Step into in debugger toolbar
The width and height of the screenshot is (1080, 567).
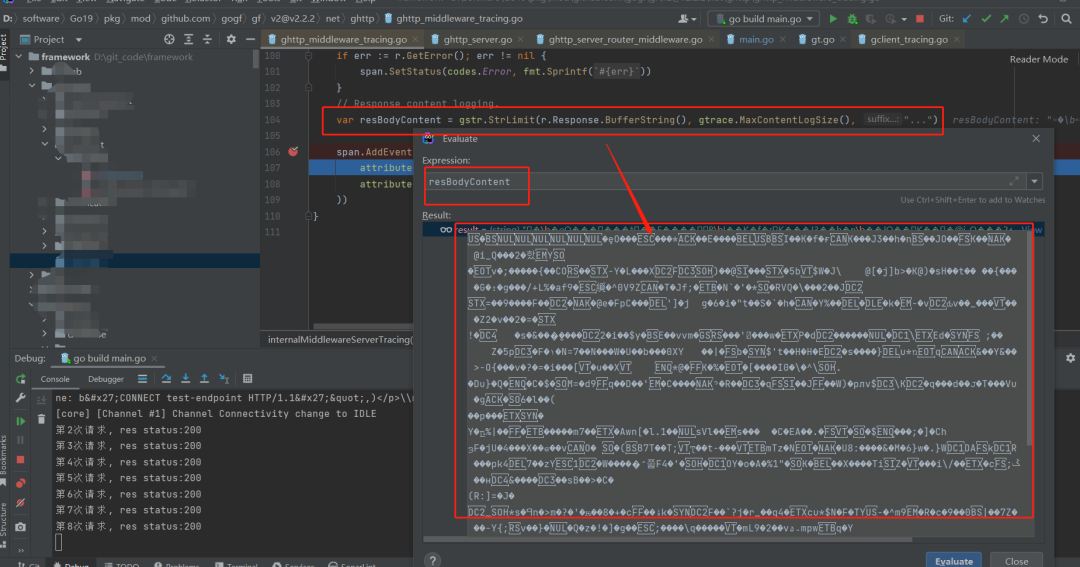click(185, 378)
